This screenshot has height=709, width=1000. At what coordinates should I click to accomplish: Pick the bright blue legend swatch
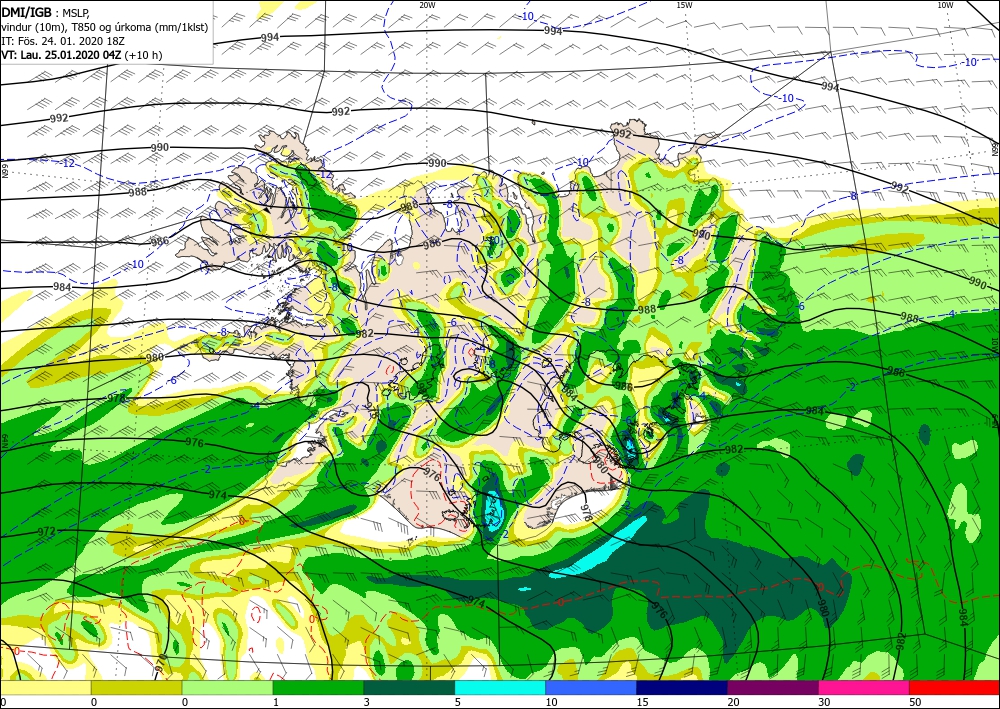pos(591,688)
